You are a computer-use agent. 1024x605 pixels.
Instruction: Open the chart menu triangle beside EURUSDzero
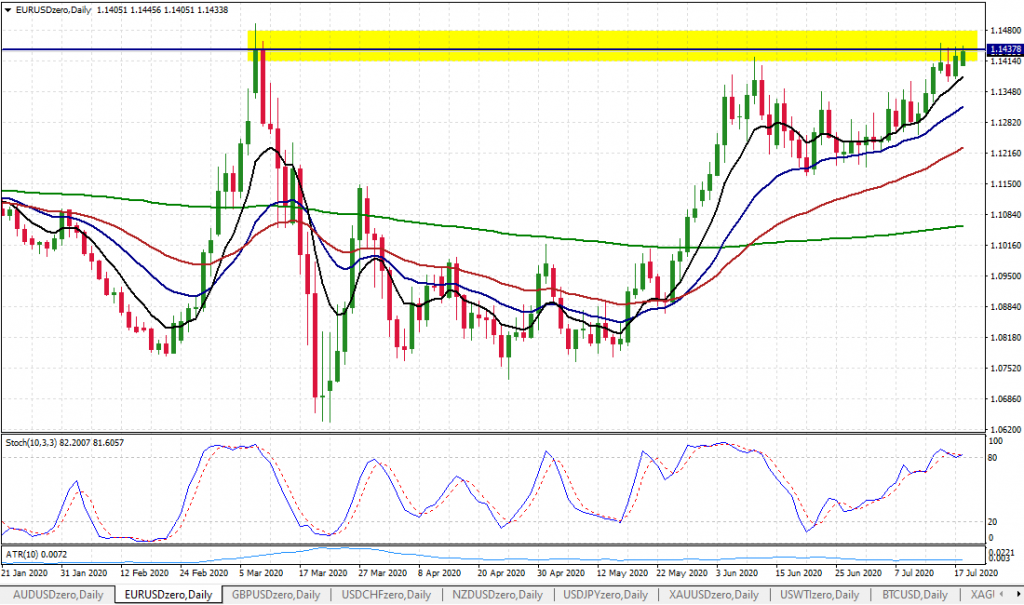coord(8,9)
